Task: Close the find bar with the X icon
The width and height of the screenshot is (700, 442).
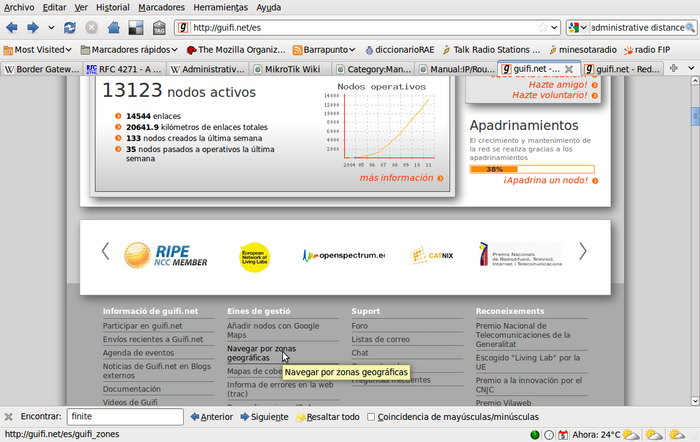Action: pyautogui.click(x=8, y=417)
